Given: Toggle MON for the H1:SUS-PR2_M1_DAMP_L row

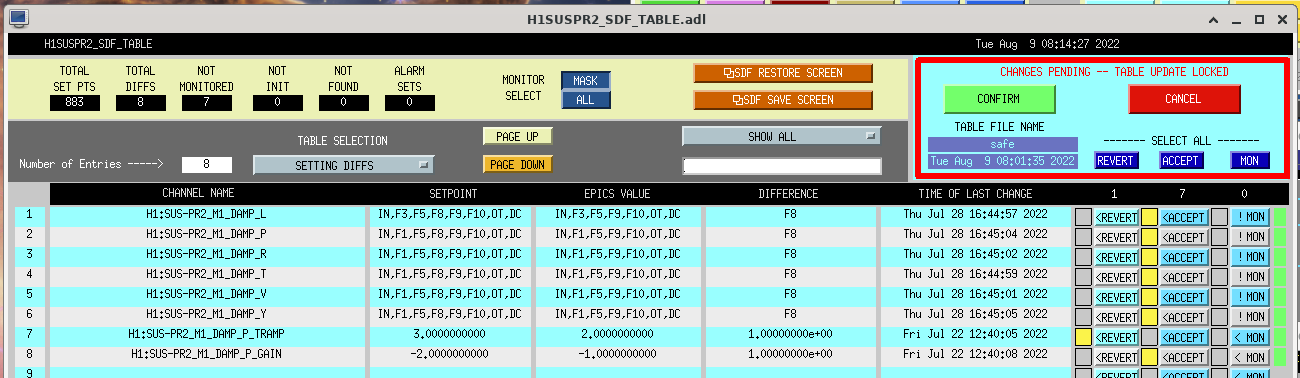Looking at the screenshot, I should 1250,216.
